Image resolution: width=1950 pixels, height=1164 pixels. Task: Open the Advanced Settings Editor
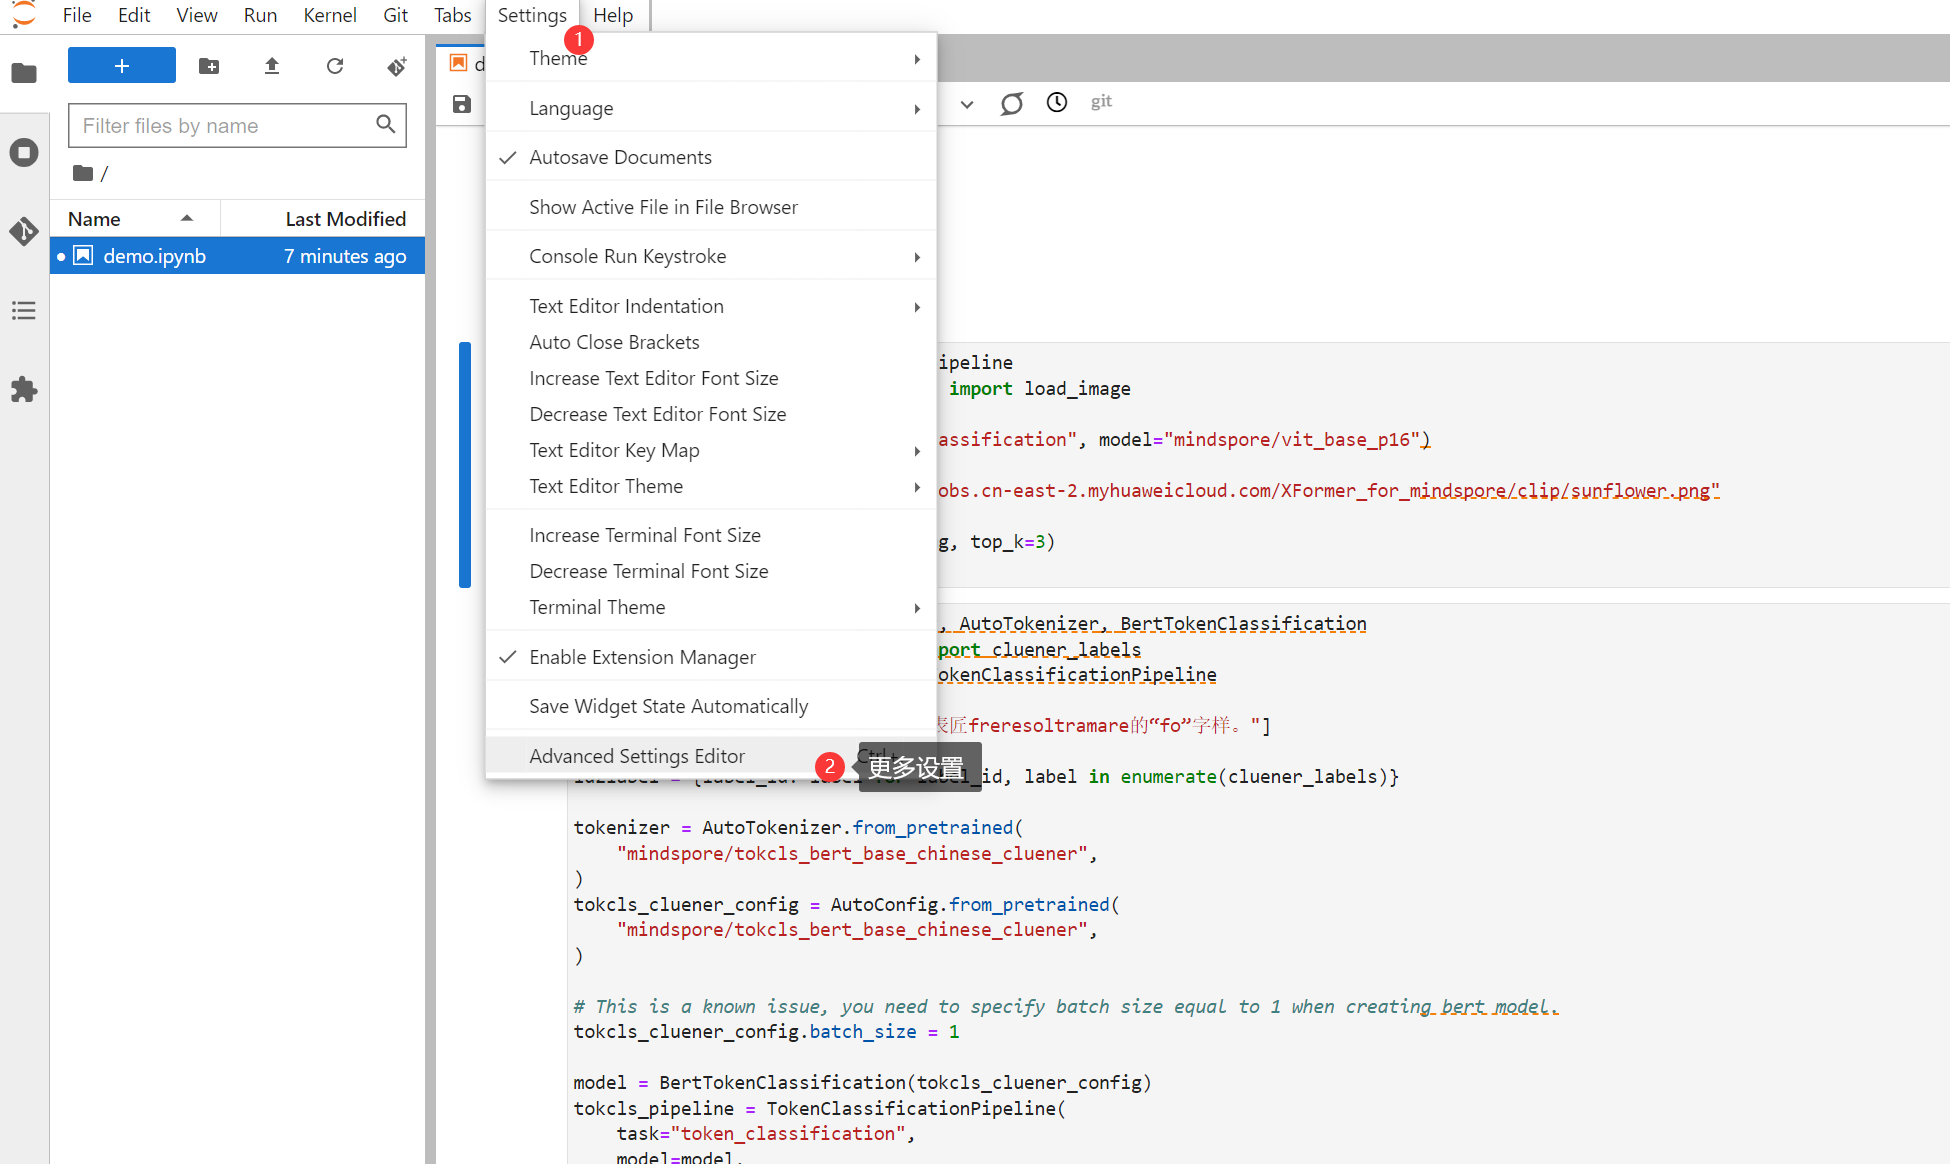tap(637, 756)
